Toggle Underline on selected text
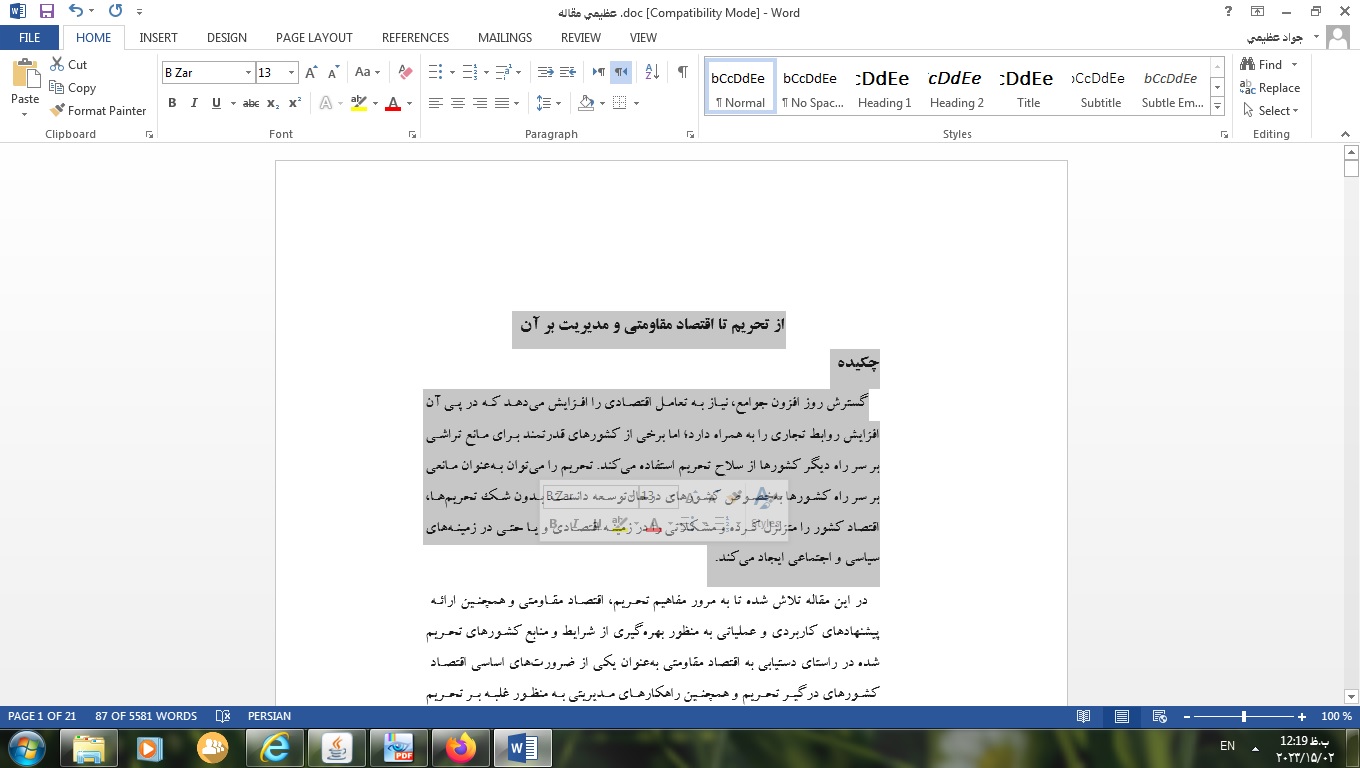 215,103
